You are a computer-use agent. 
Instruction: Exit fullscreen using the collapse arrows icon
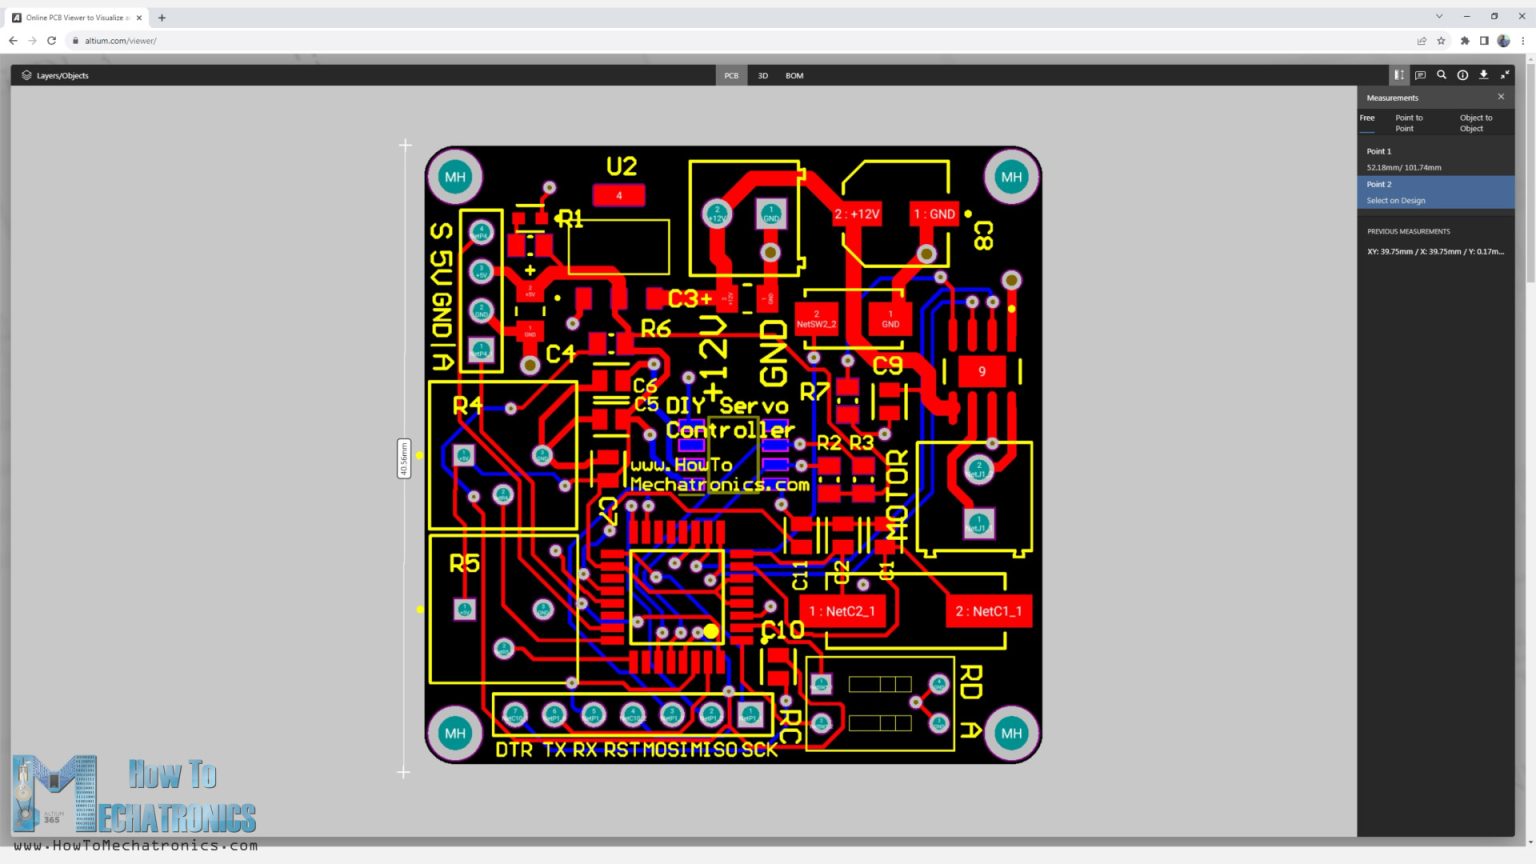pos(1504,75)
